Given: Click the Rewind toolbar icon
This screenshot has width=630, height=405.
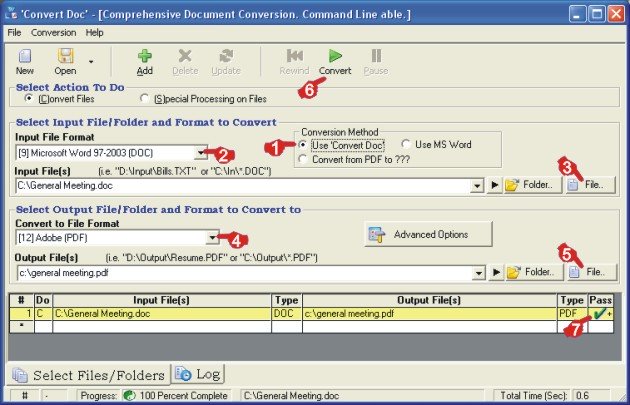Looking at the screenshot, I should [x=295, y=56].
